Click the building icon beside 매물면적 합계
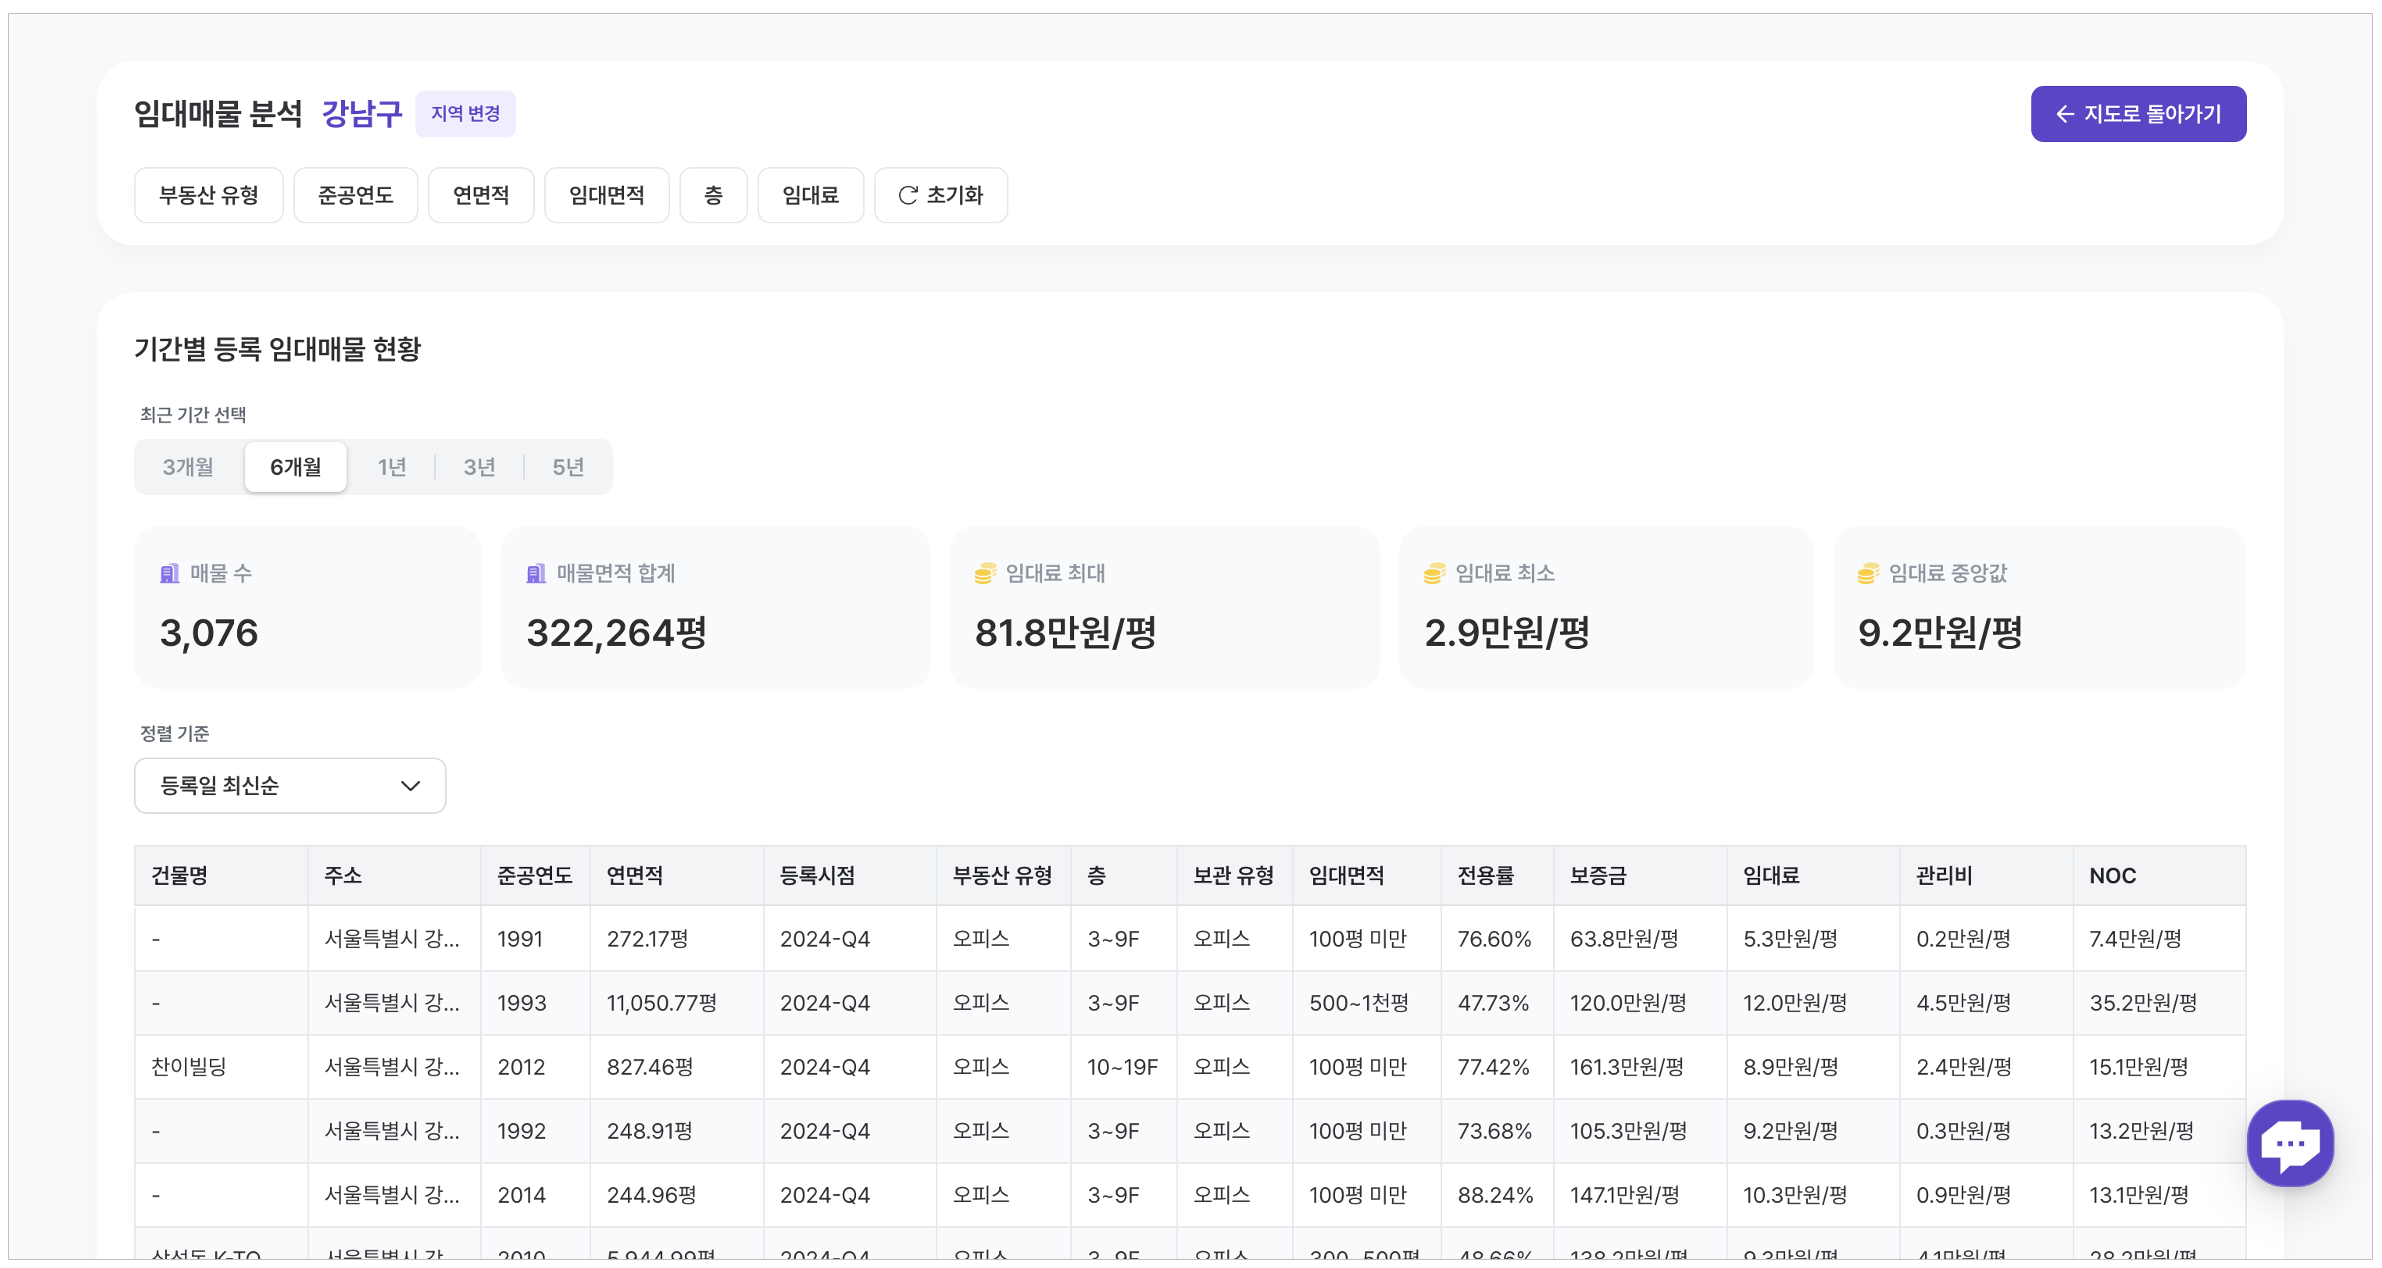 [536, 573]
